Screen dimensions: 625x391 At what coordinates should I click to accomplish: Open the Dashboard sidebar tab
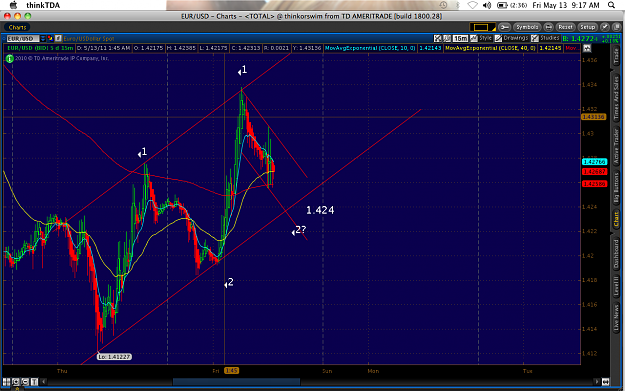pyautogui.click(x=616, y=253)
